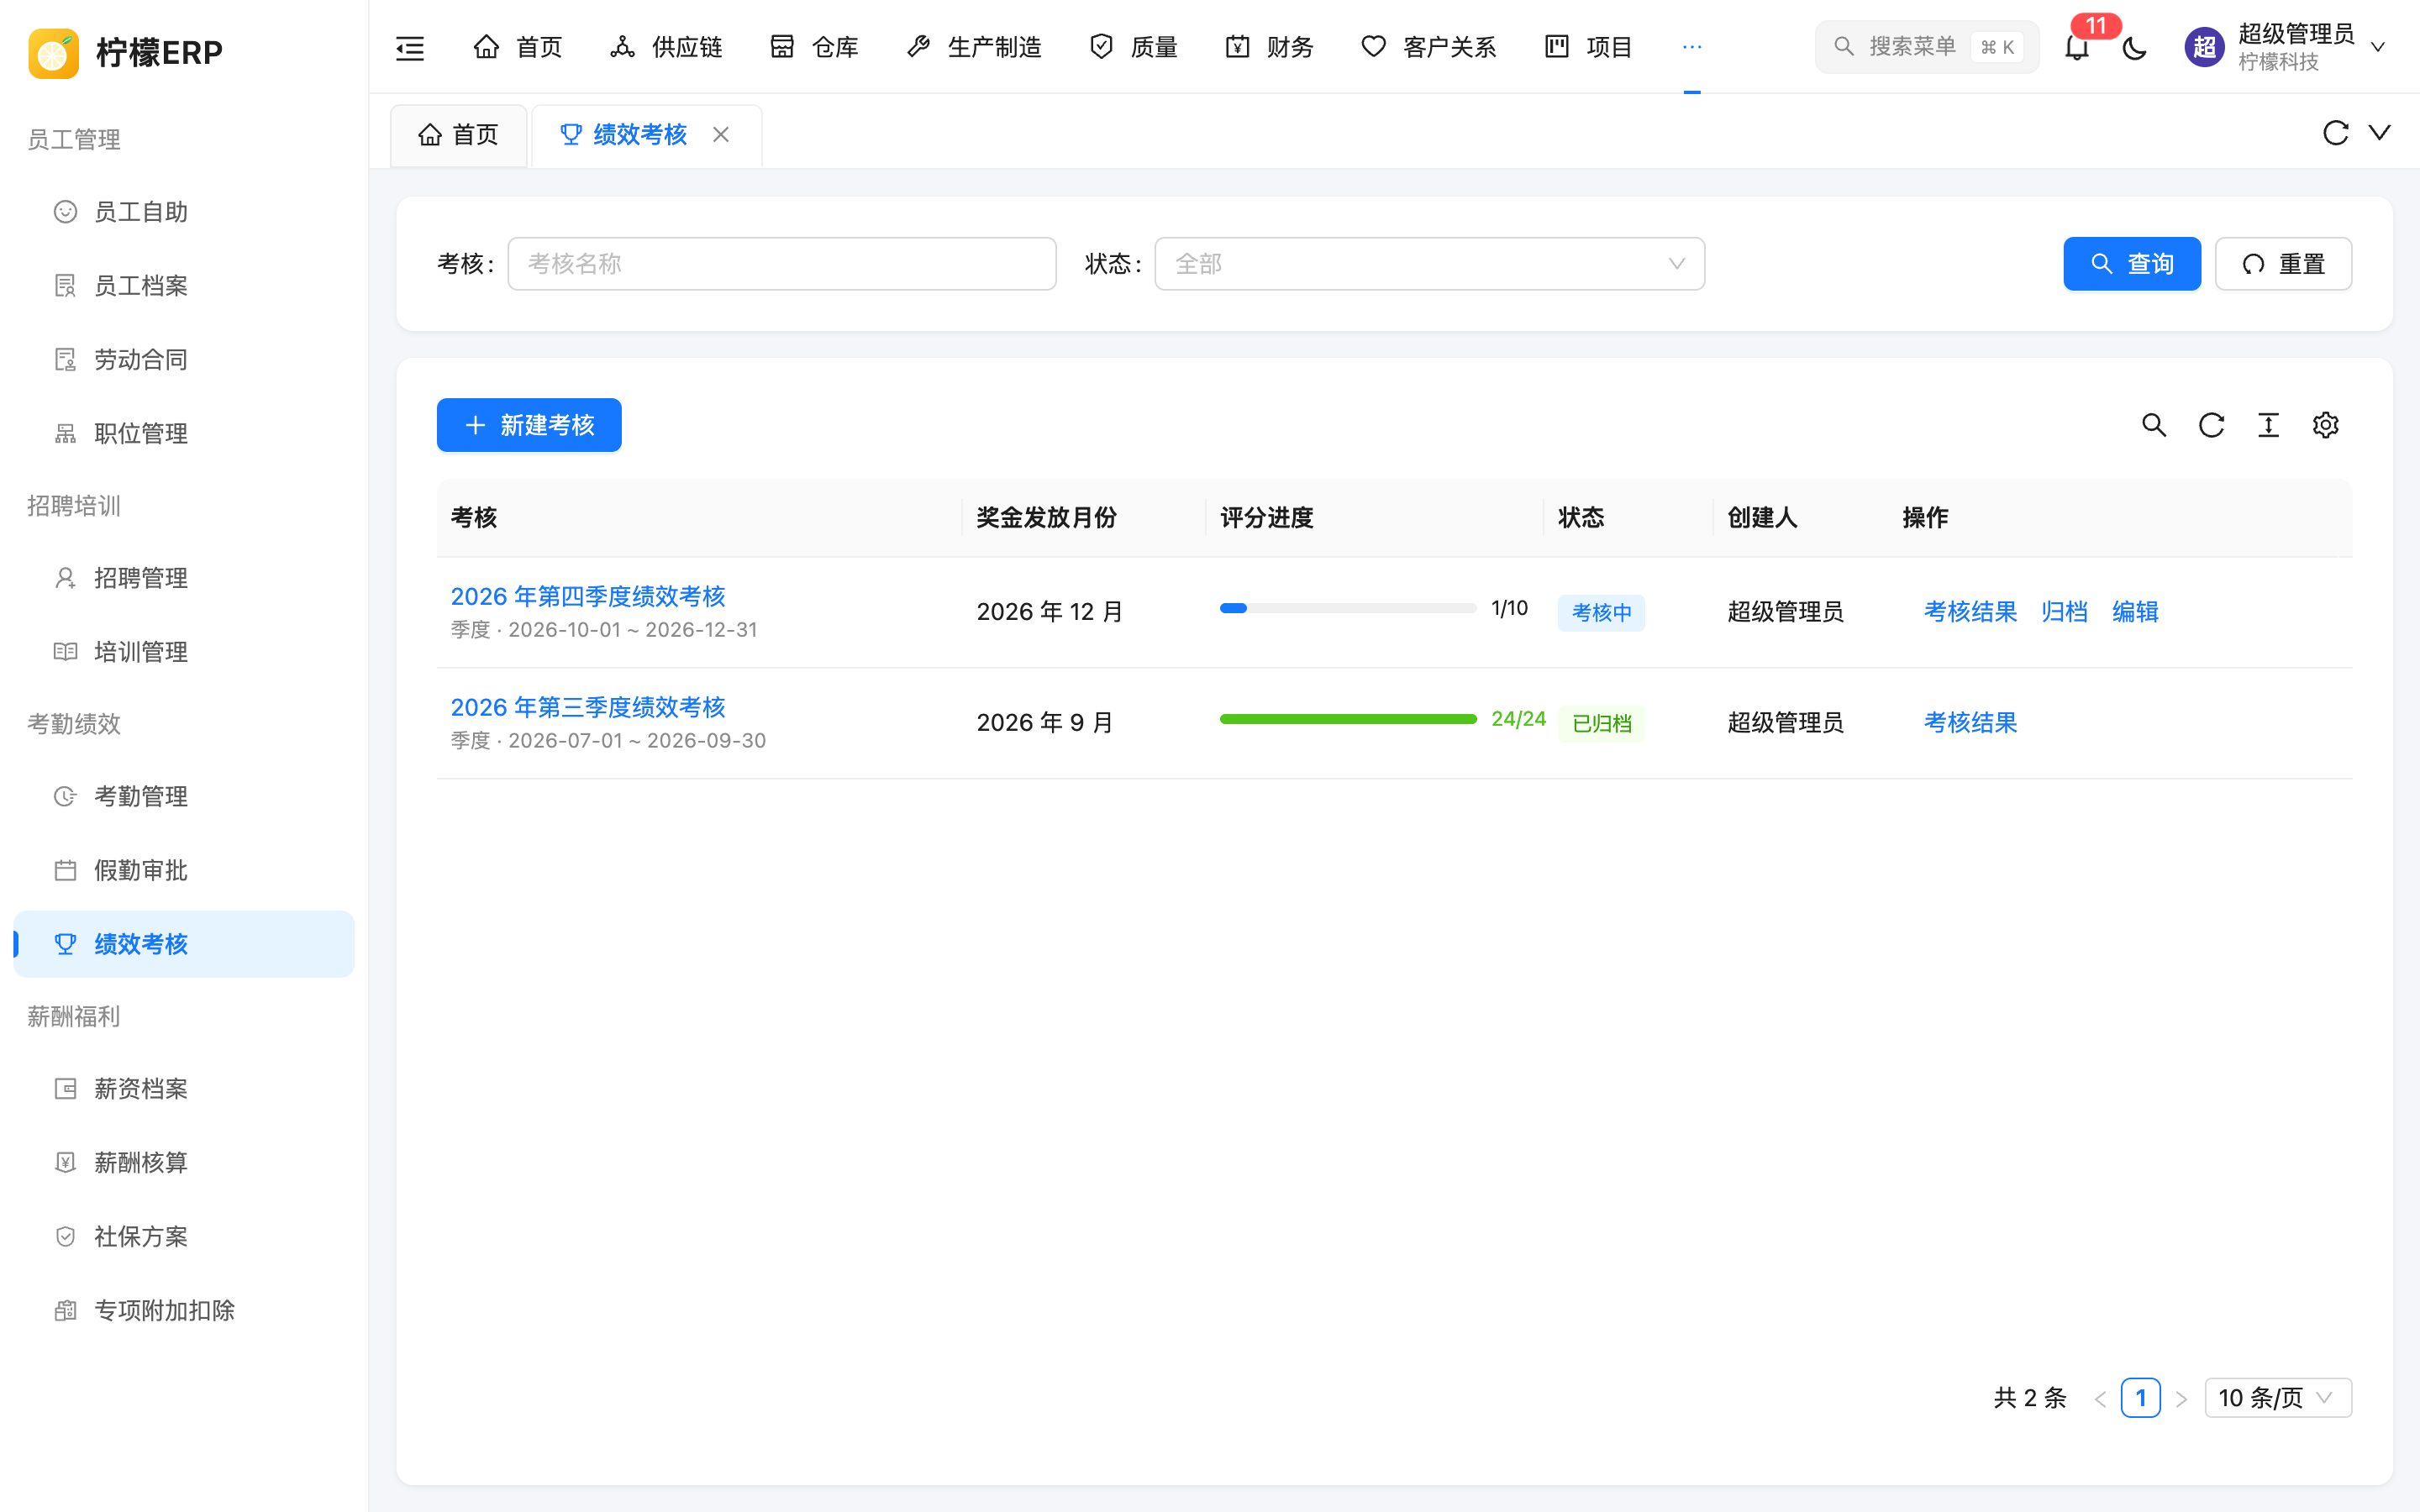Click the 1/10 scoring progress bar
The width and height of the screenshot is (2420, 1512).
pyautogui.click(x=1348, y=608)
